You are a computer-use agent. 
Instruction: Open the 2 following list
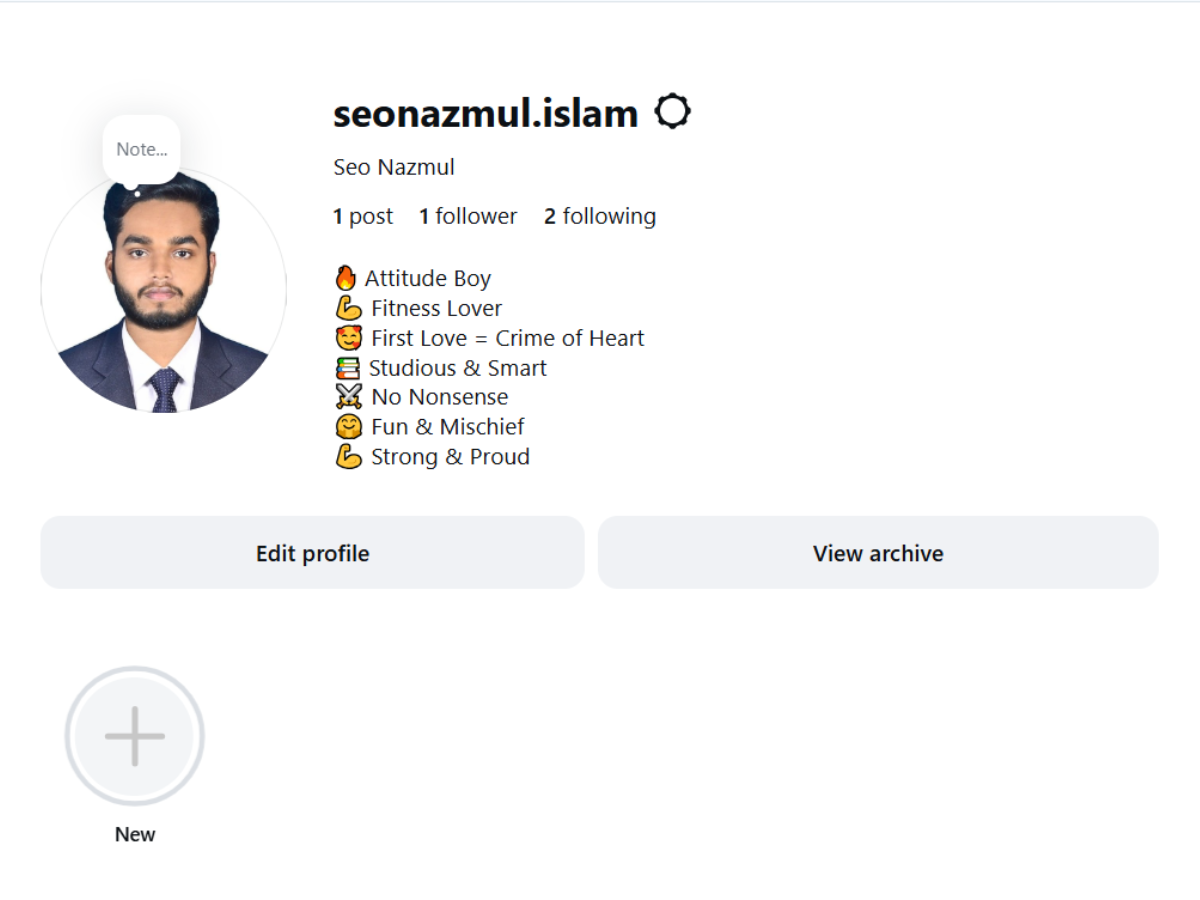point(600,215)
